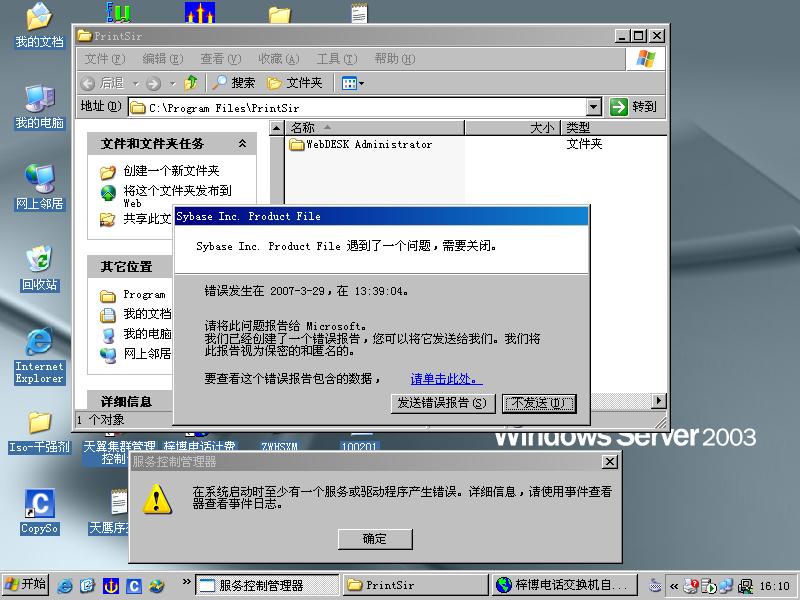Switch to 服务控制管理器 taskbar button
The image size is (800, 600).
267,585
